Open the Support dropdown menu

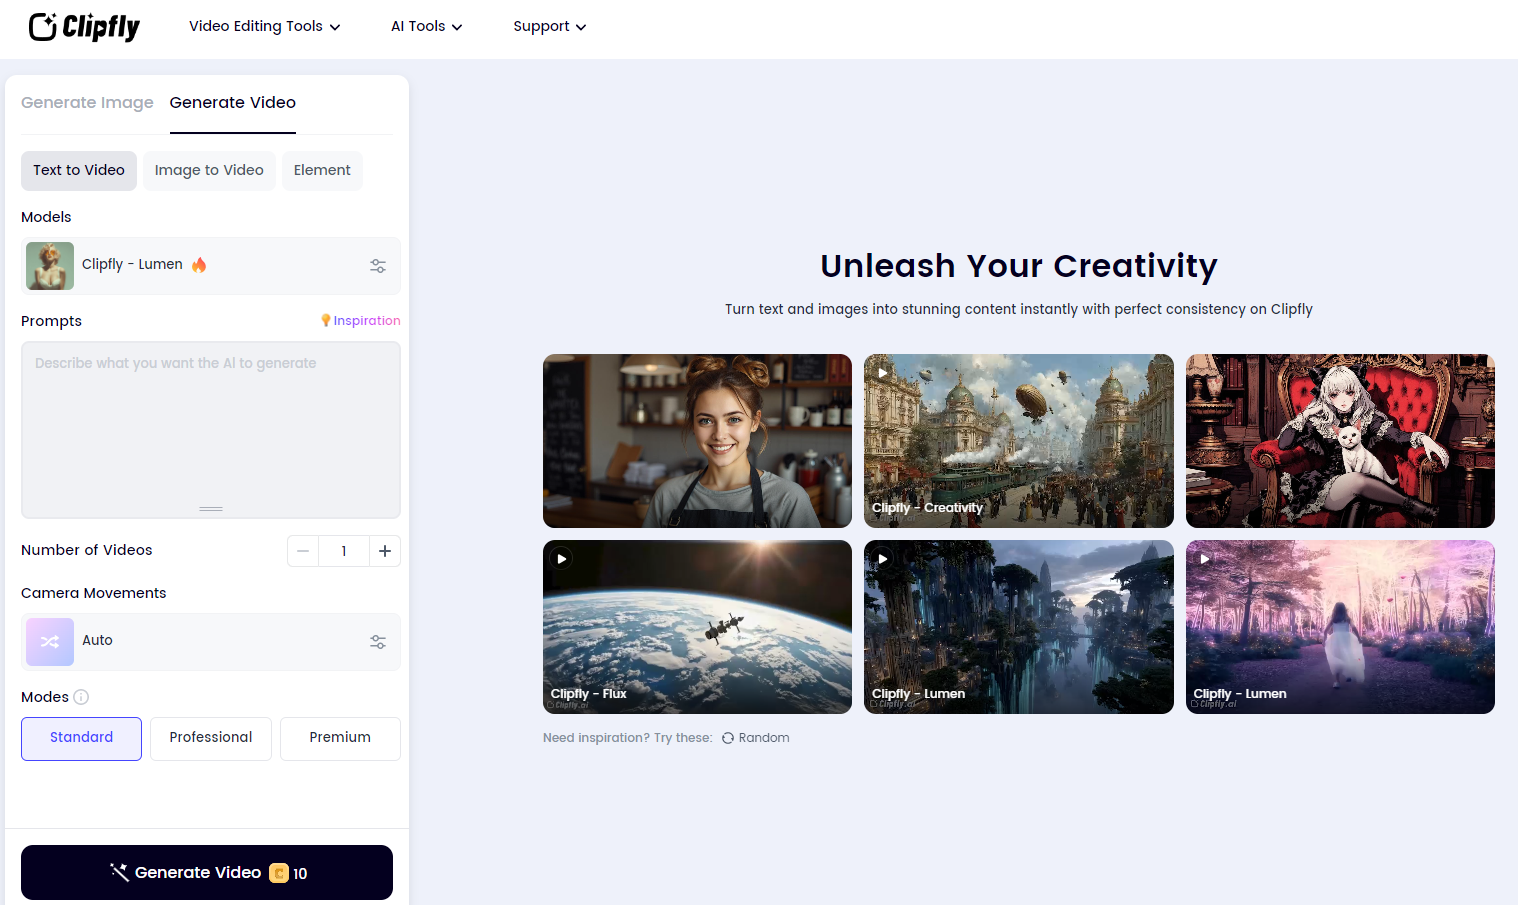(549, 27)
